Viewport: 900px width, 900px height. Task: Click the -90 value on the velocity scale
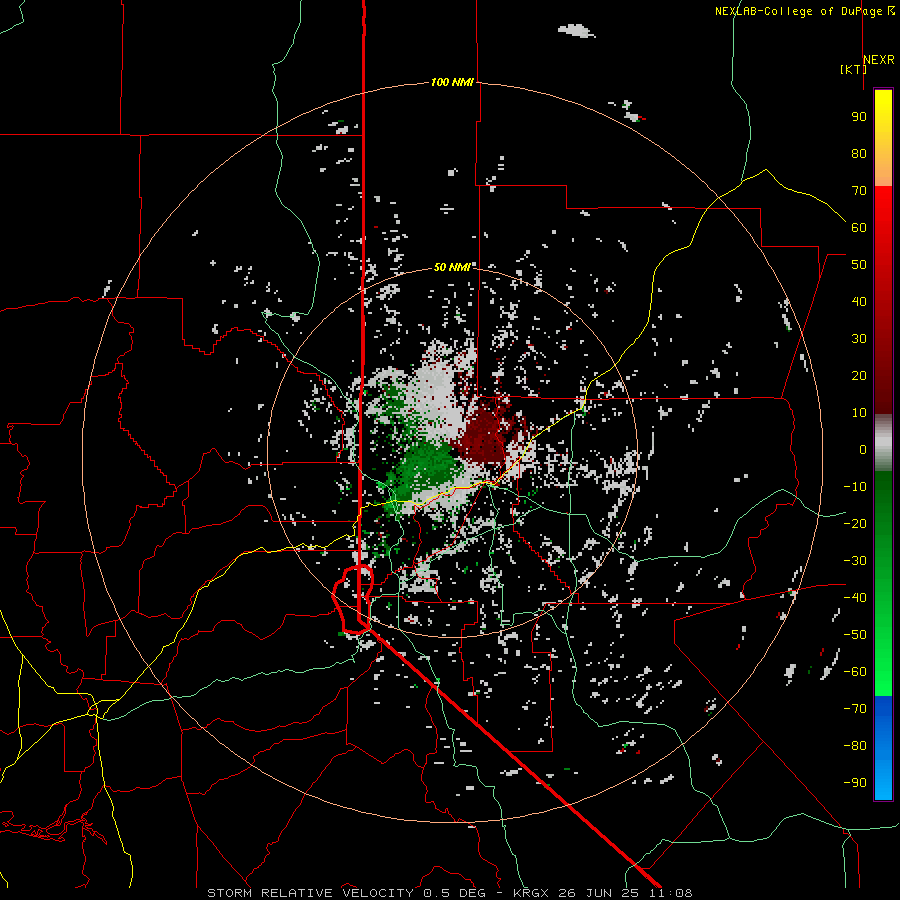pos(855,783)
